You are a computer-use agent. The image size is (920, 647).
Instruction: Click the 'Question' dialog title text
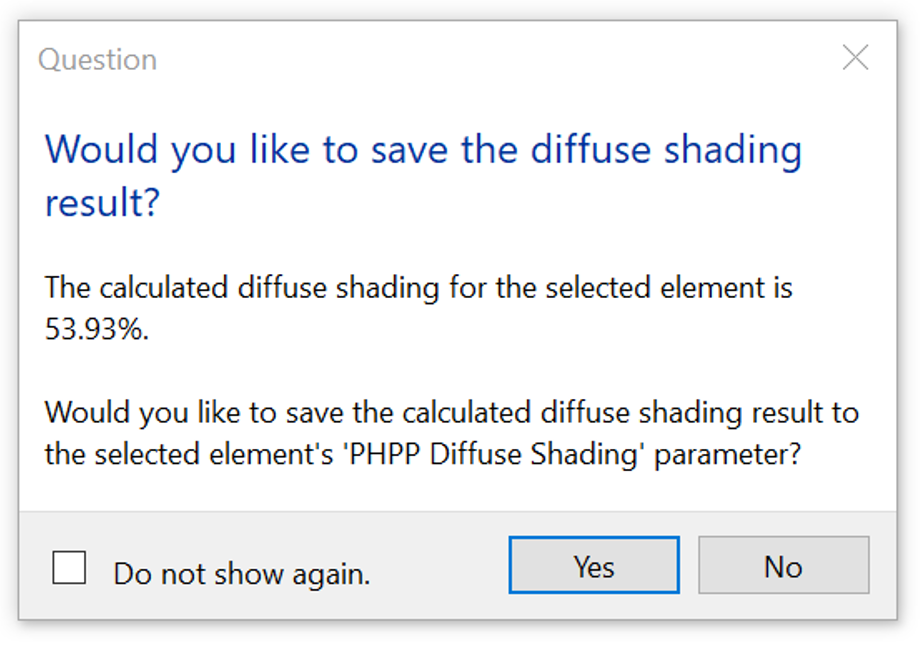97,60
